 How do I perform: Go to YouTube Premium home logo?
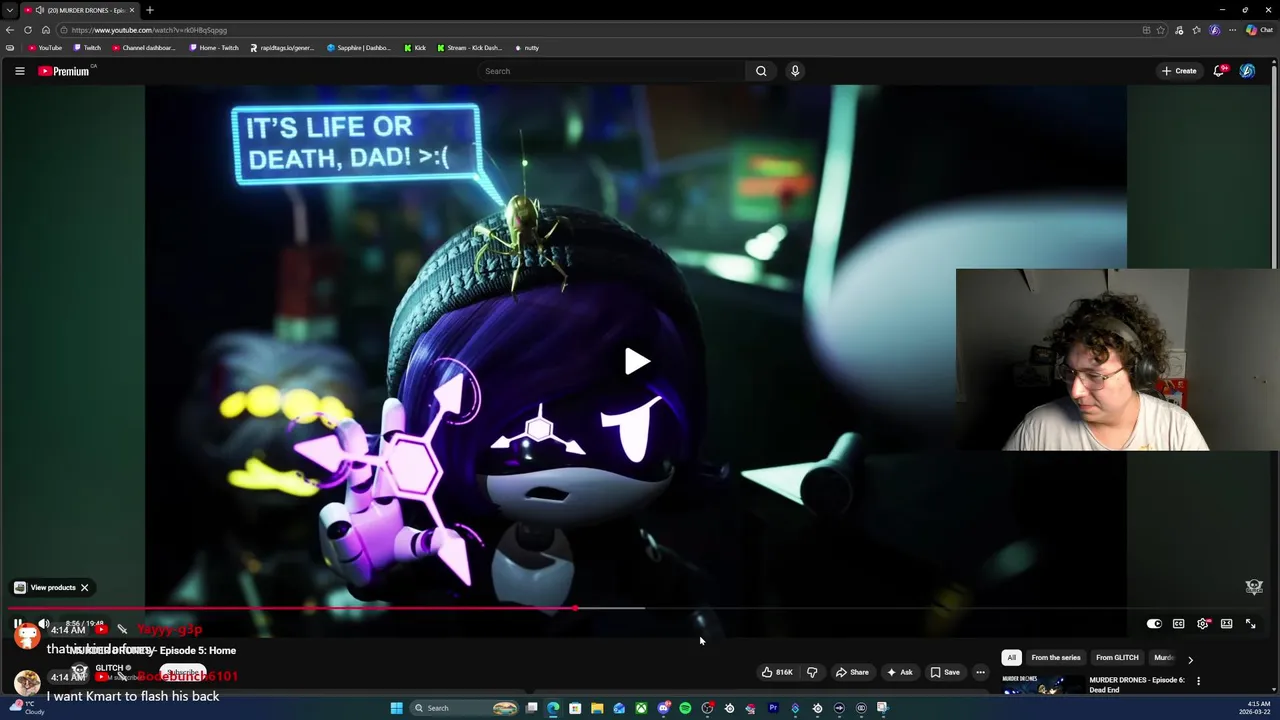pyautogui.click(x=64, y=71)
